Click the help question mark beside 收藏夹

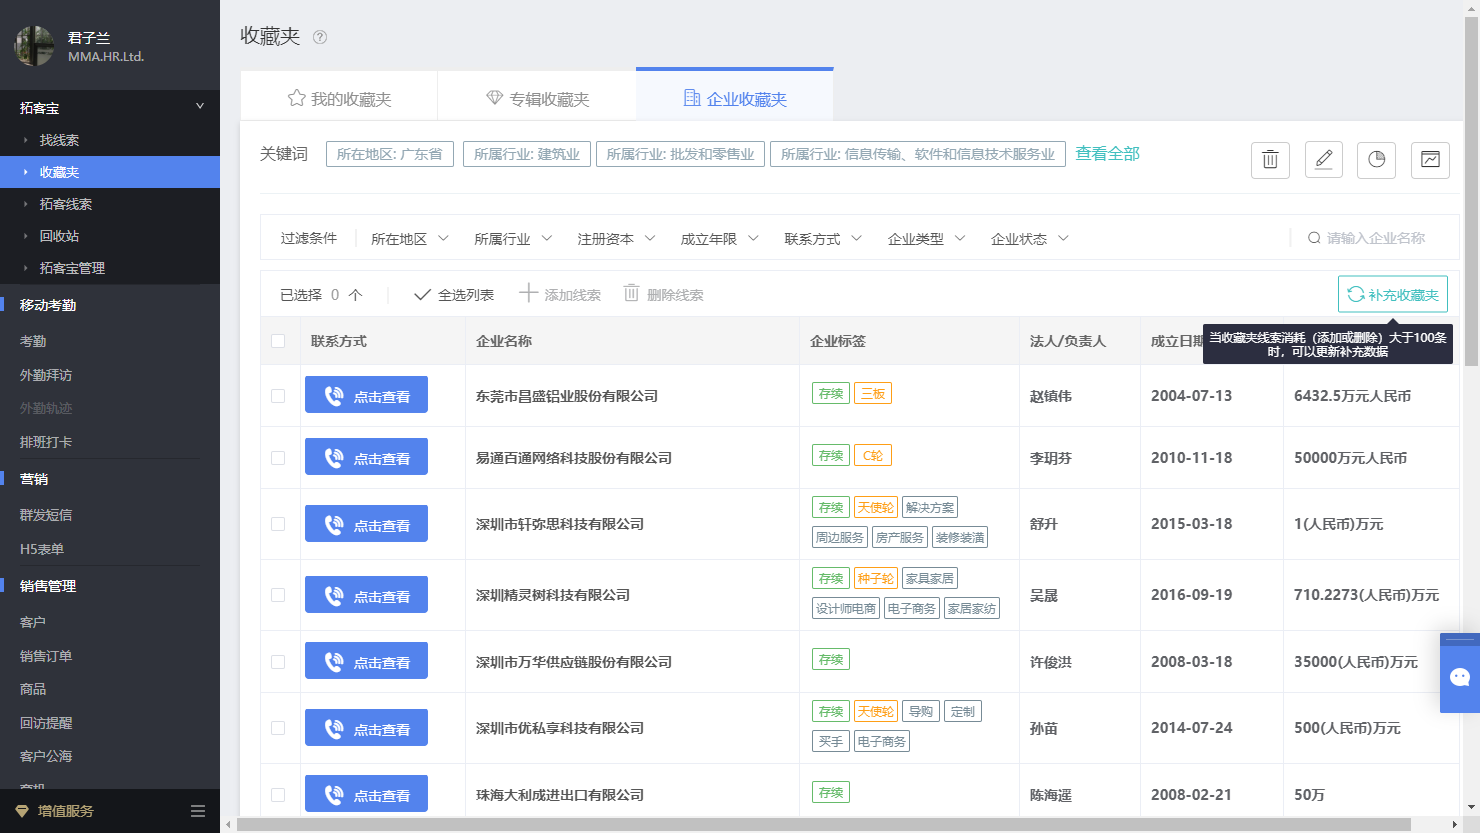click(x=320, y=37)
